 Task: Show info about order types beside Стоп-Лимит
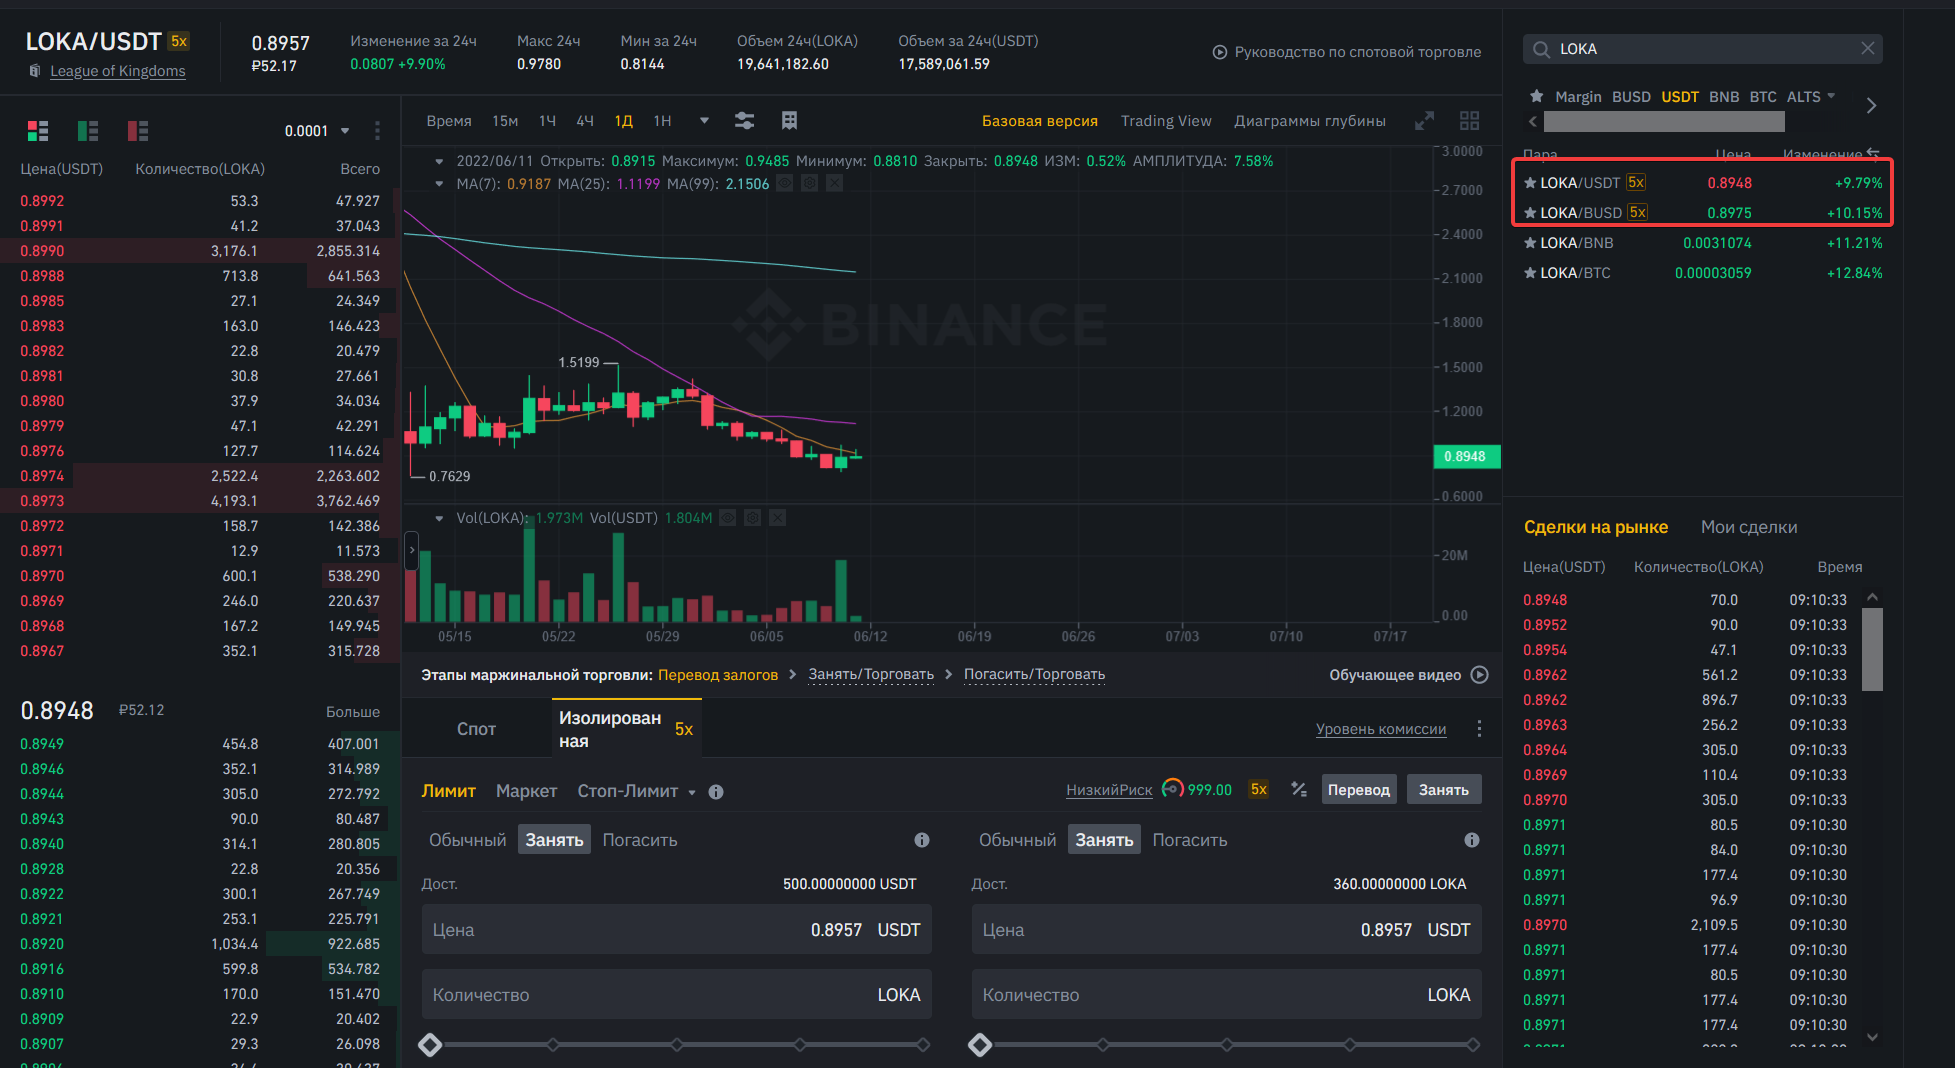[x=716, y=792]
